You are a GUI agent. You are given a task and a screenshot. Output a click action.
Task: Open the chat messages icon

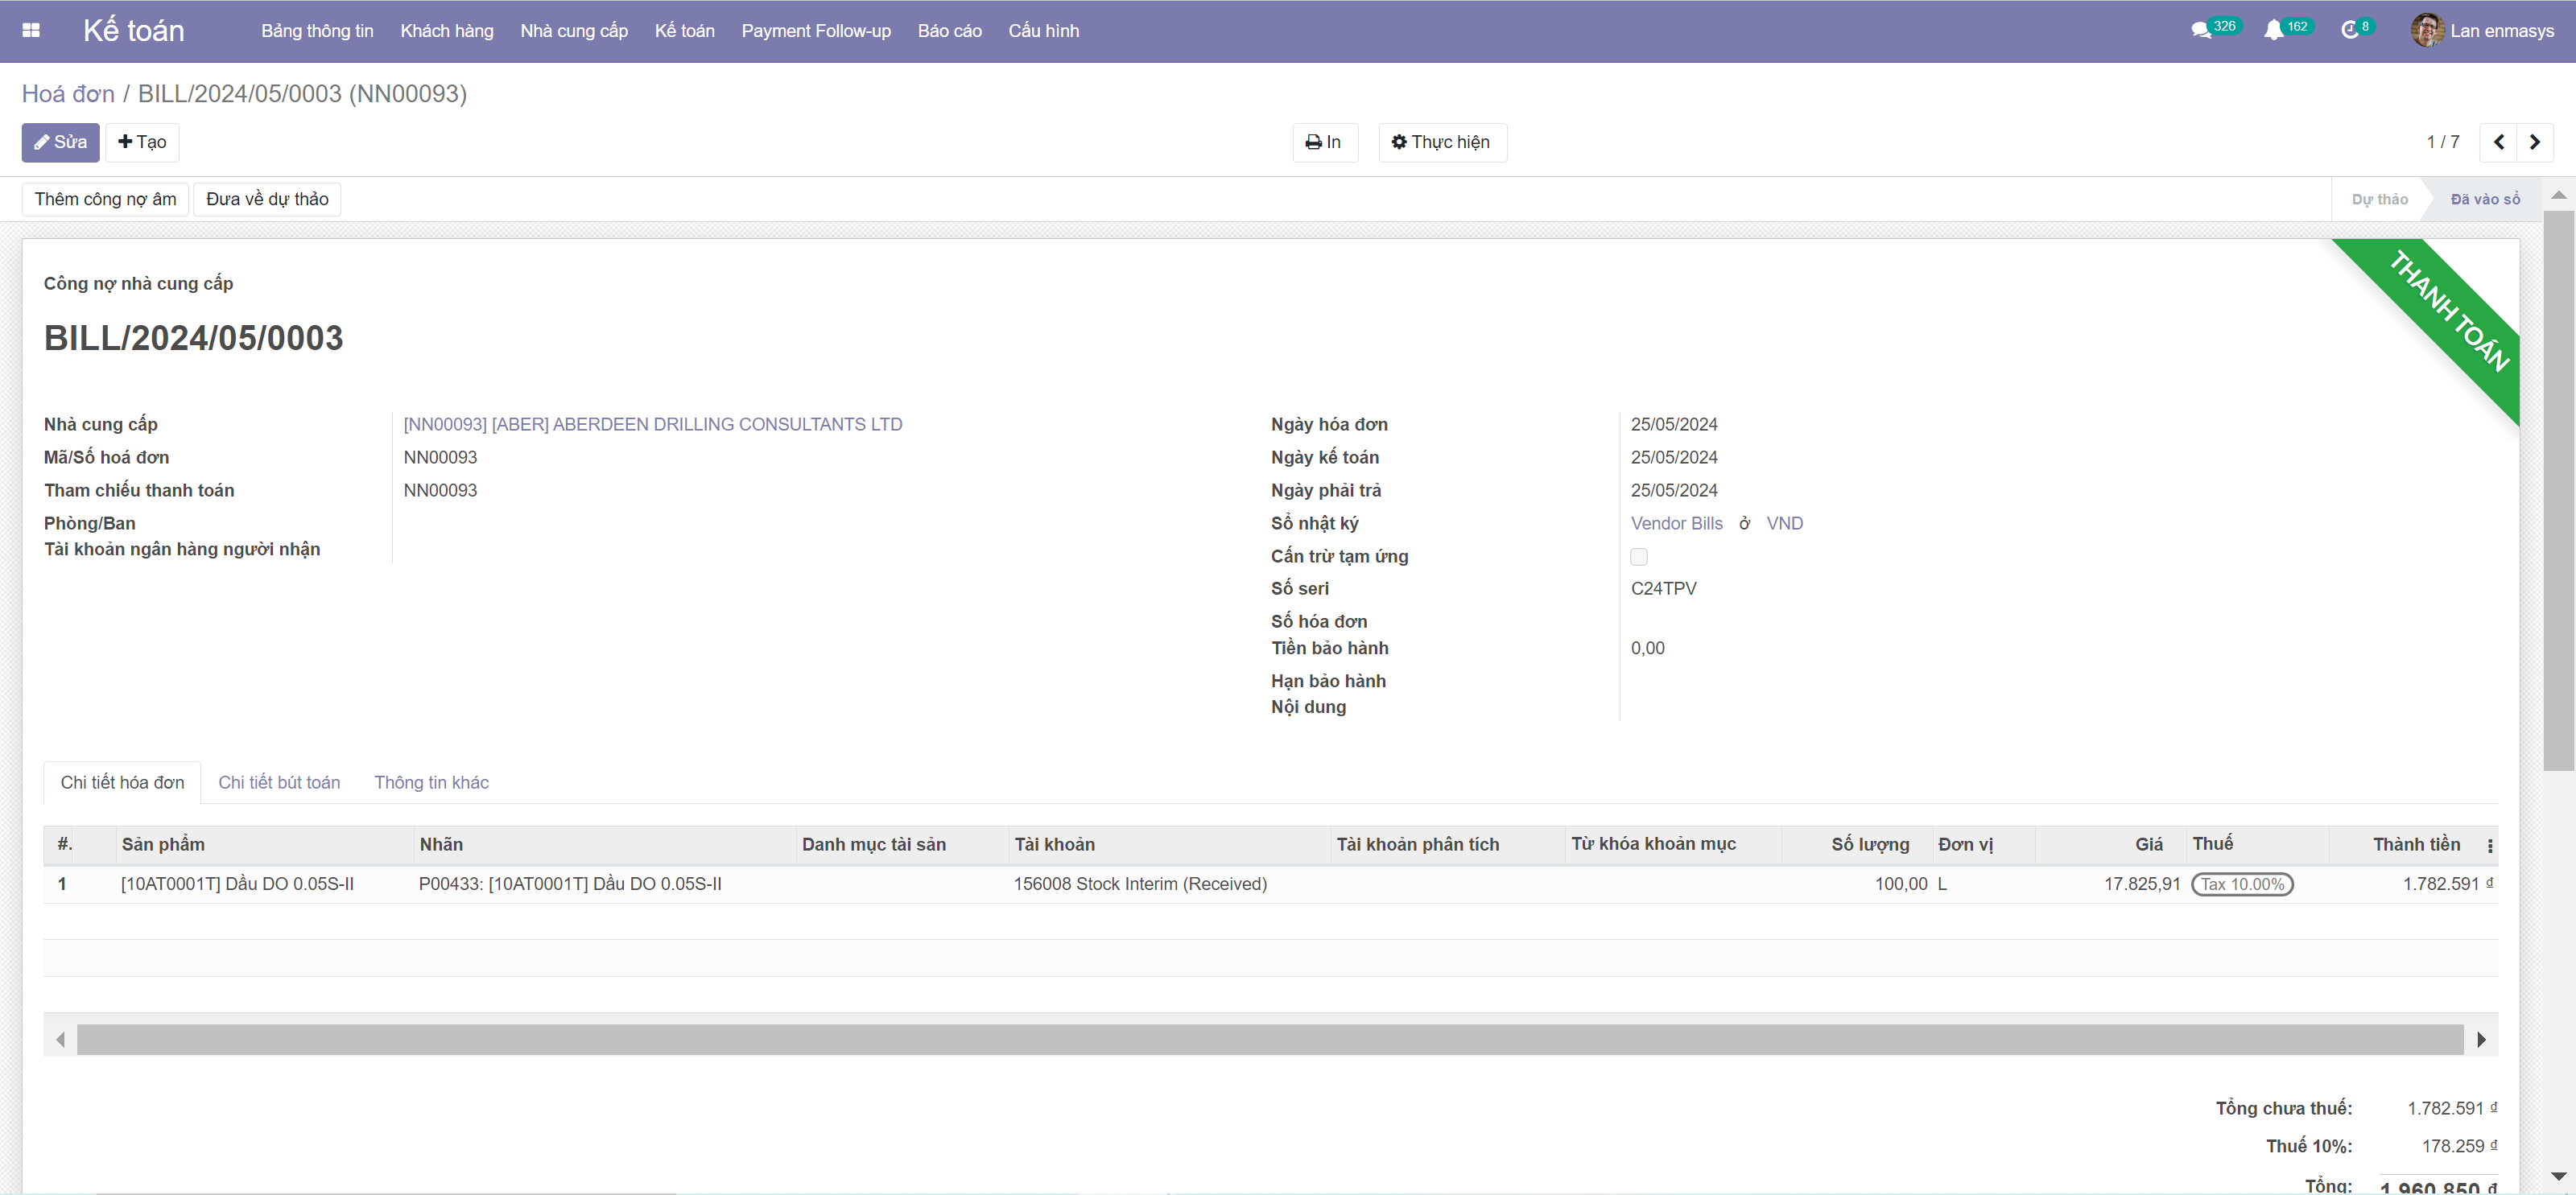coord(2200,30)
